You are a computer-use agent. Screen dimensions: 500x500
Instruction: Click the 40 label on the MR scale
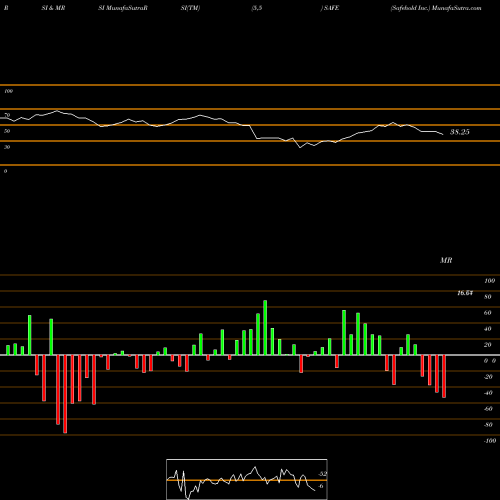click(488, 329)
